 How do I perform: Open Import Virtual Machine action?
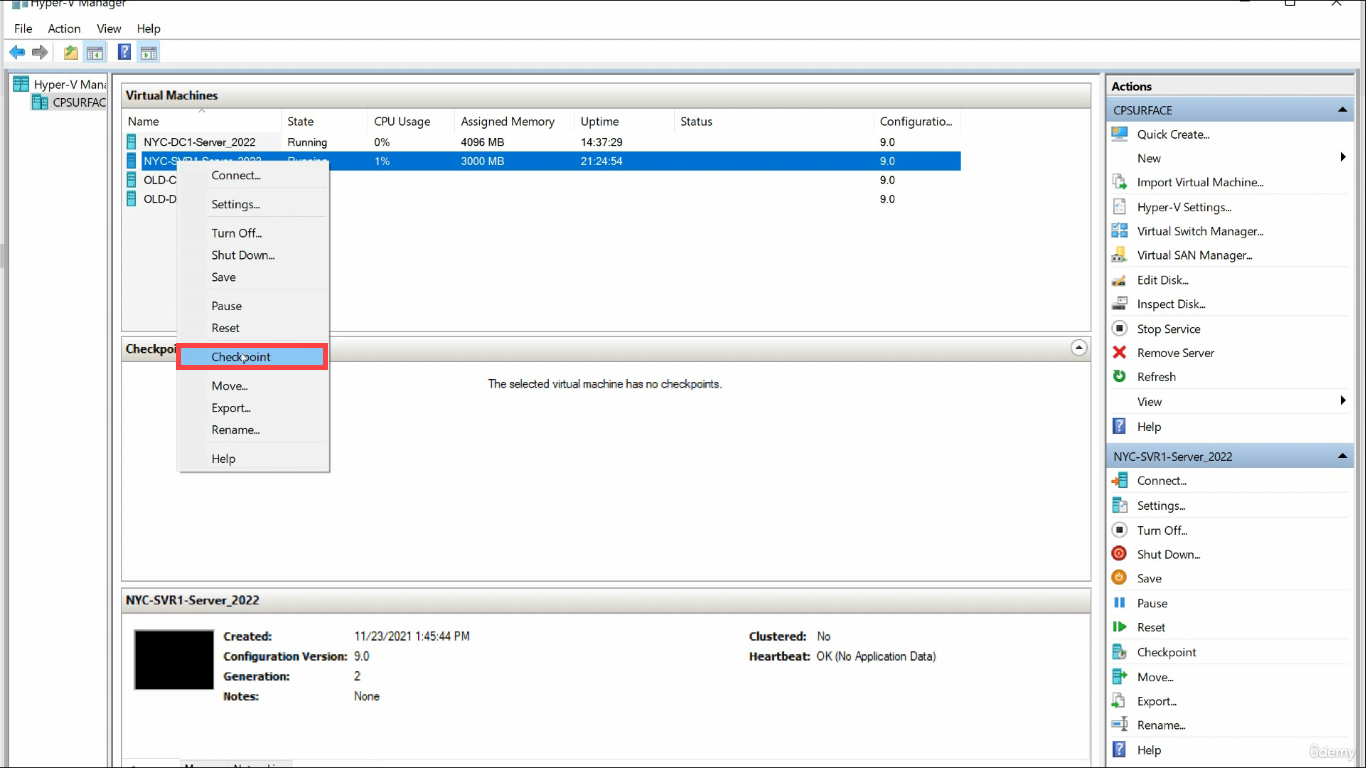[1200, 182]
